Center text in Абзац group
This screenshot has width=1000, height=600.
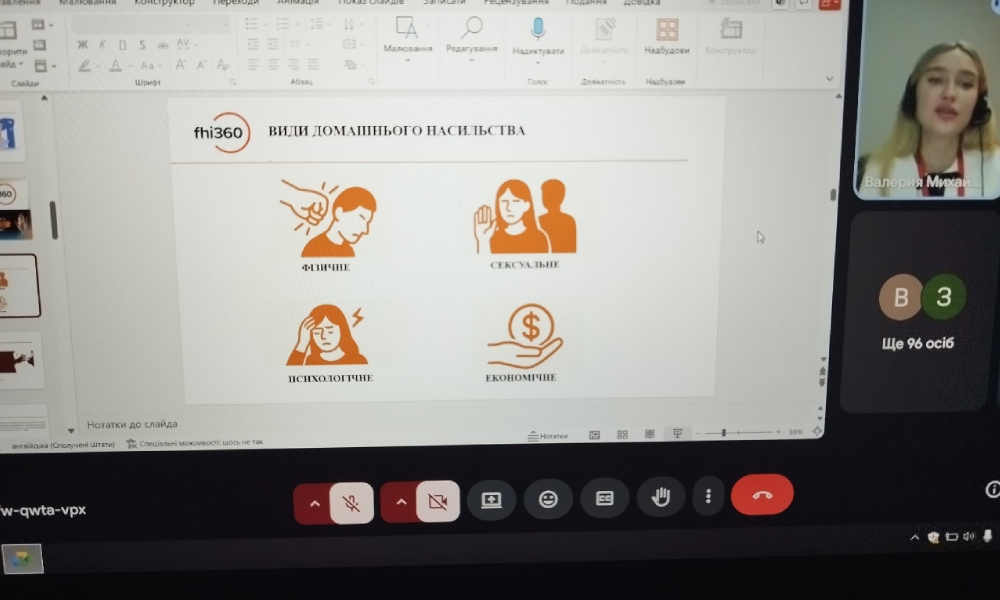coord(273,64)
